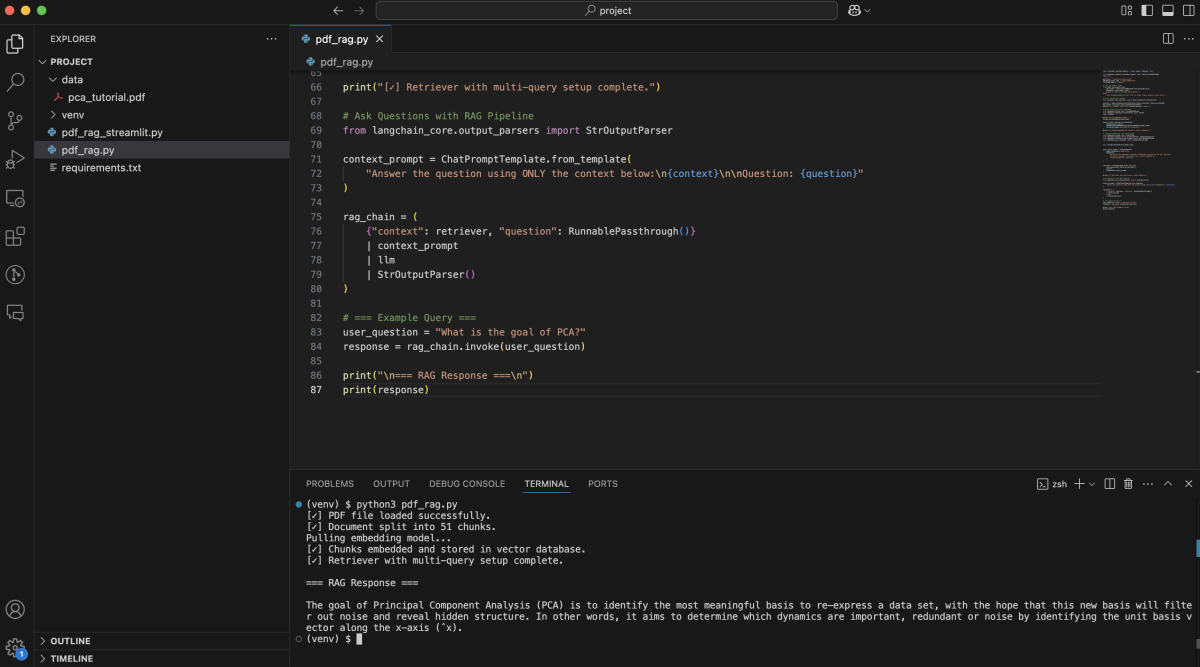Click the terminal prompt input line
Image resolution: width=1200 pixels, height=667 pixels.
334,638
